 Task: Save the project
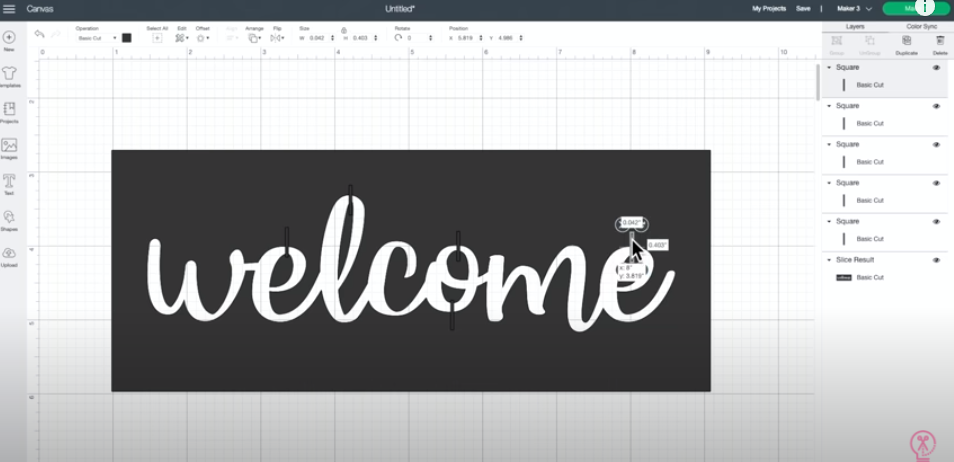(x=803, y=9)
